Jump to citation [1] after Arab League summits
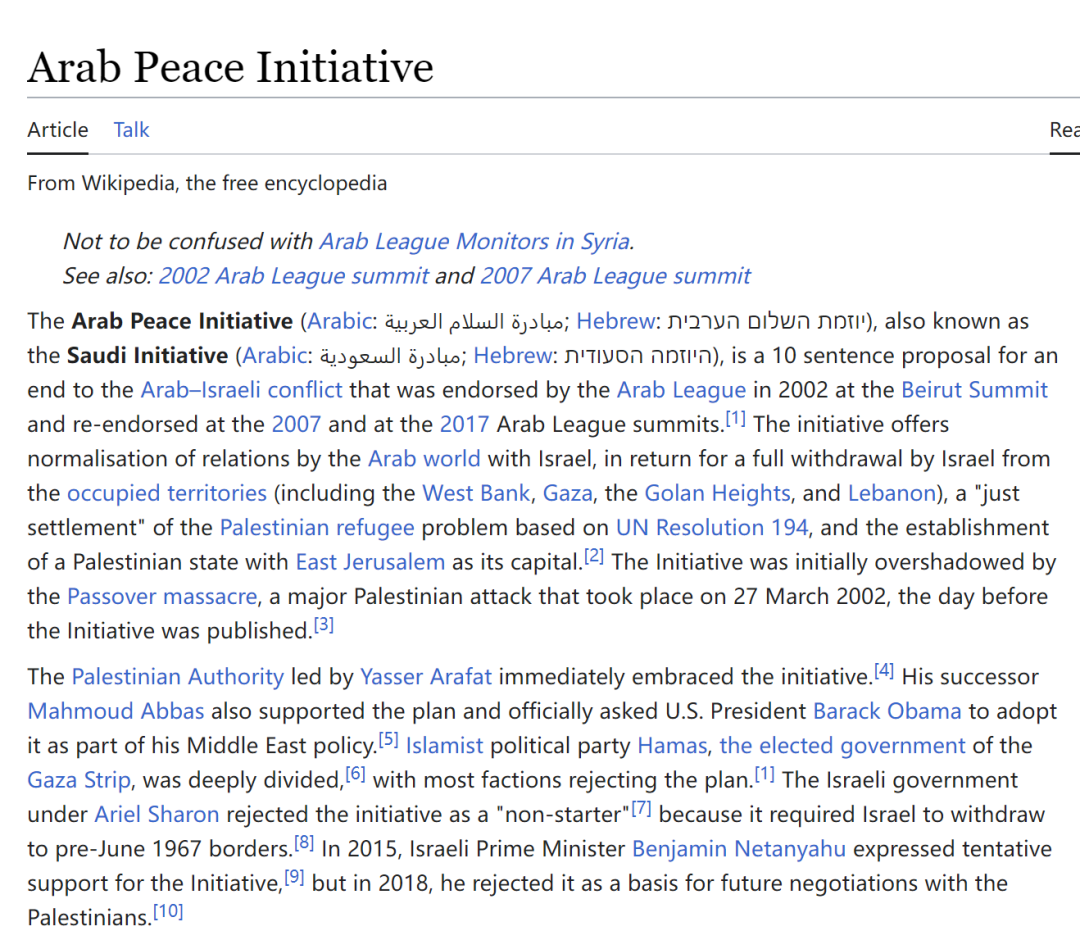Viewport: 1080px width, 940px height. [736, 418]
